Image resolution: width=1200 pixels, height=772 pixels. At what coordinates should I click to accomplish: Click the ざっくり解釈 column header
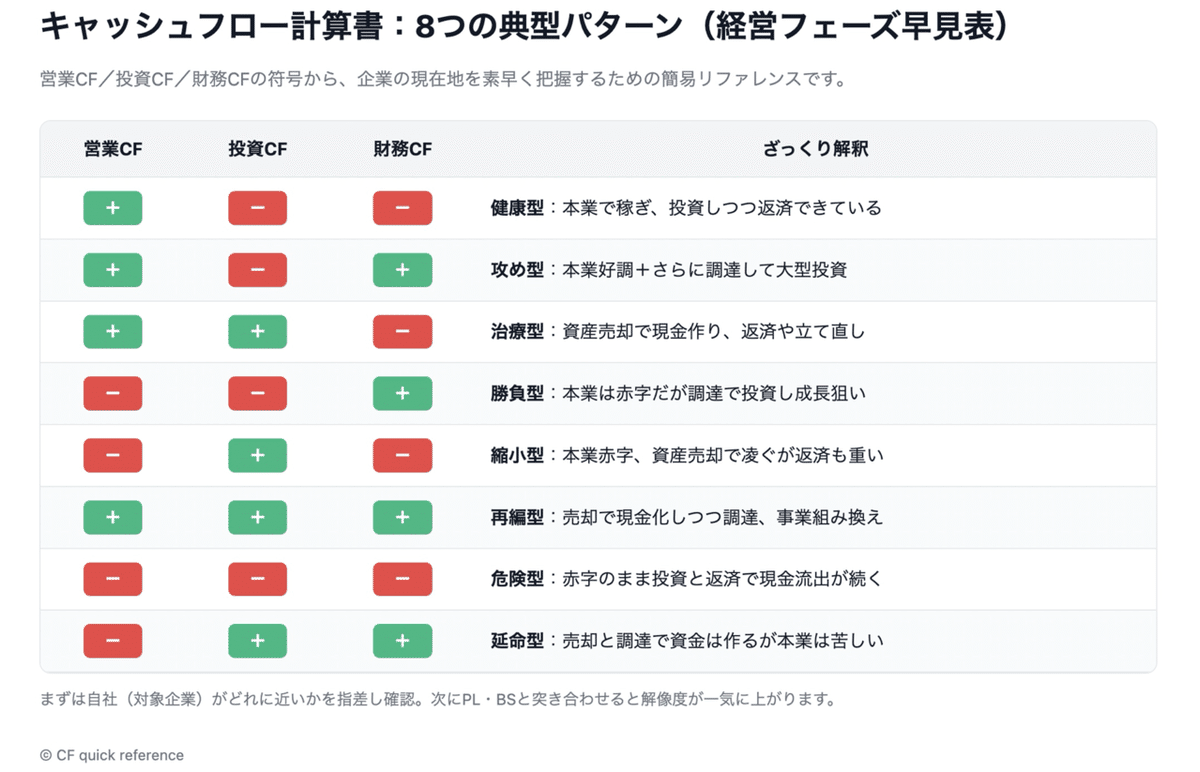(x=815, y=149)
